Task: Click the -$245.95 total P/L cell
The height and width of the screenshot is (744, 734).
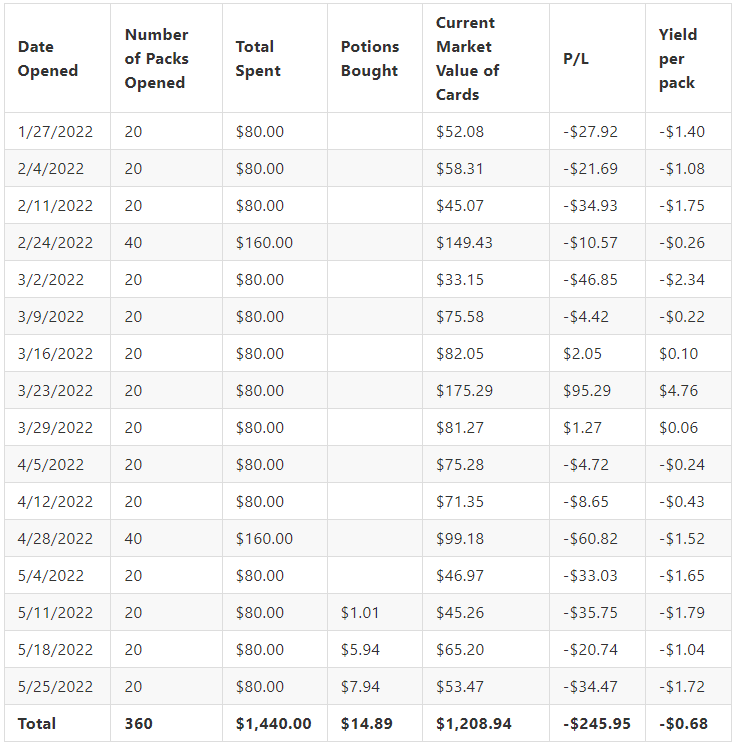Action: (596, 724)
